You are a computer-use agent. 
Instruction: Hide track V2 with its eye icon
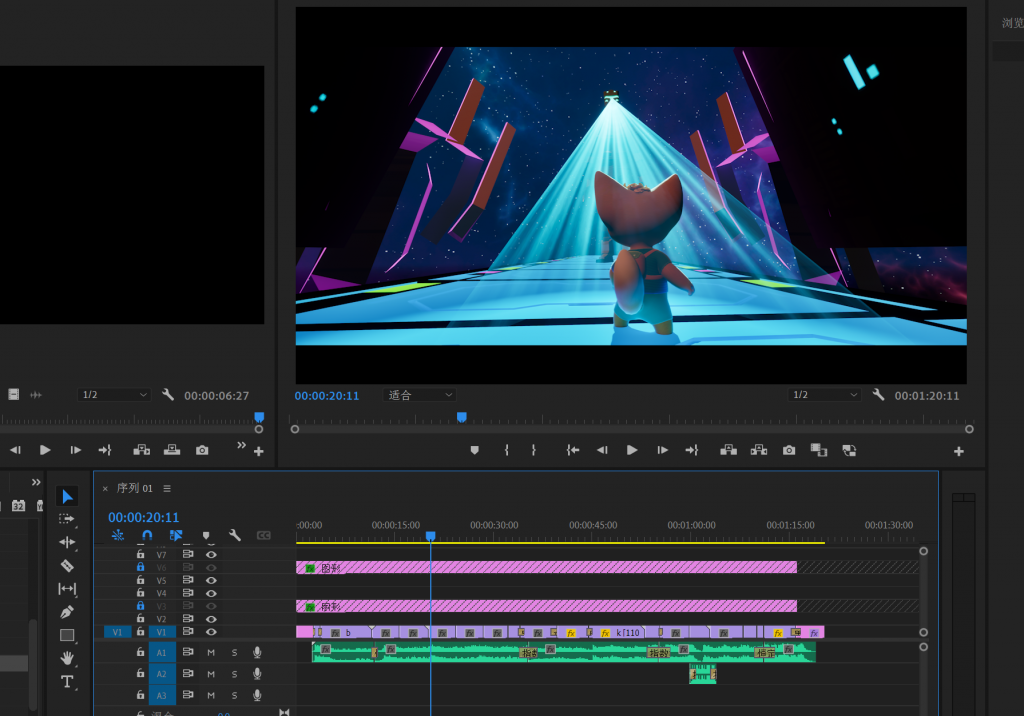[x=211, y=619]
